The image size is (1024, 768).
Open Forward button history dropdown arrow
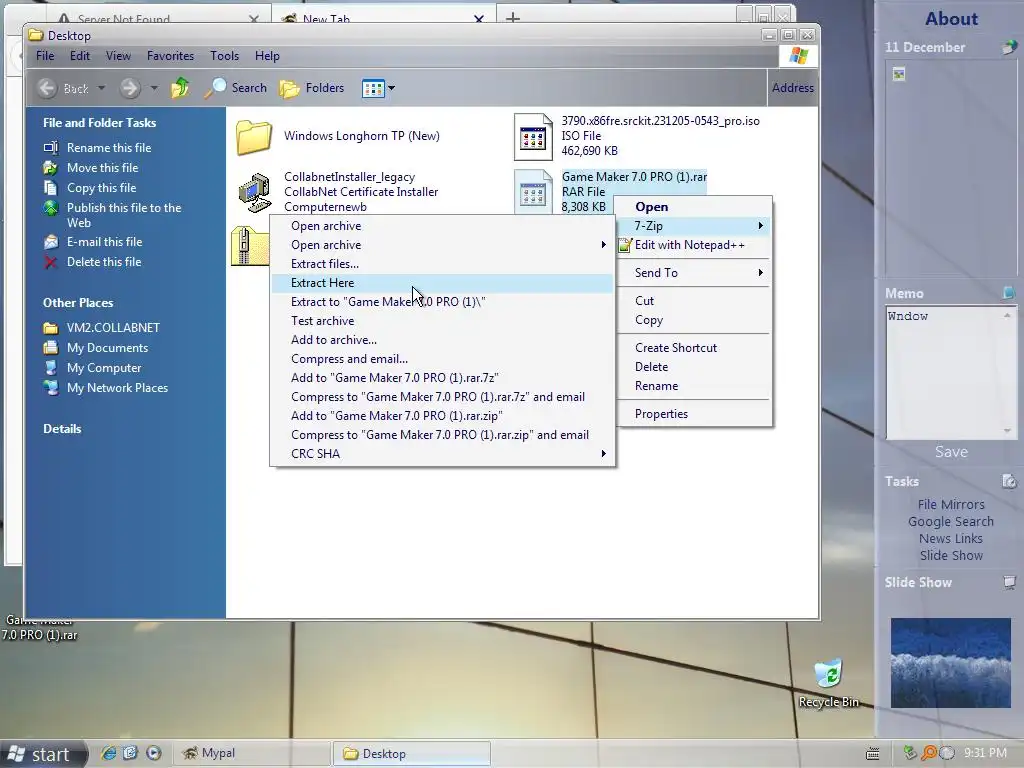(x=154, y=88)
